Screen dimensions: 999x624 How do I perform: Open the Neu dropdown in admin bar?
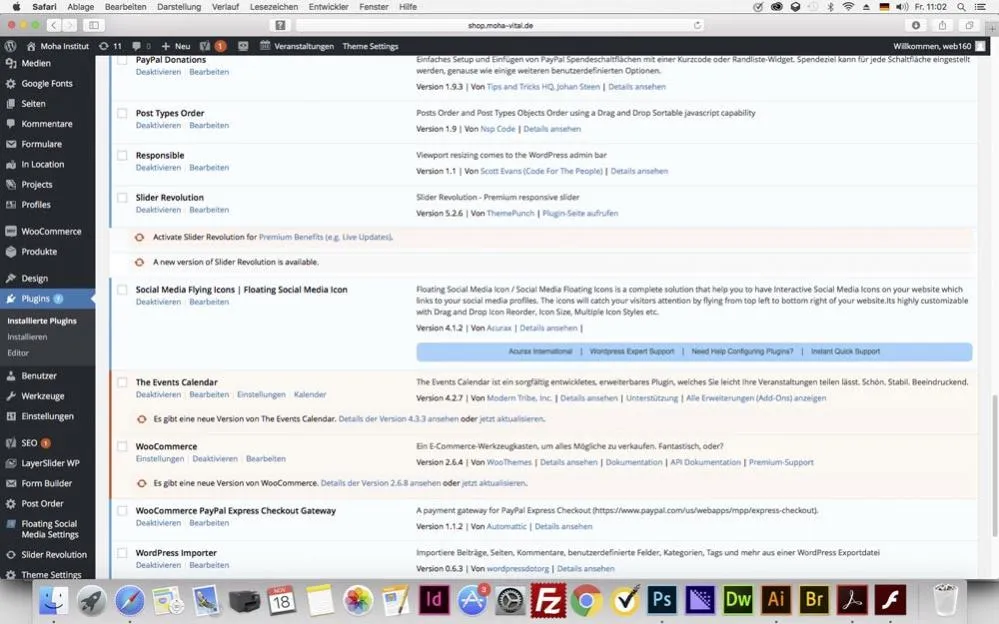click(176, 46)
